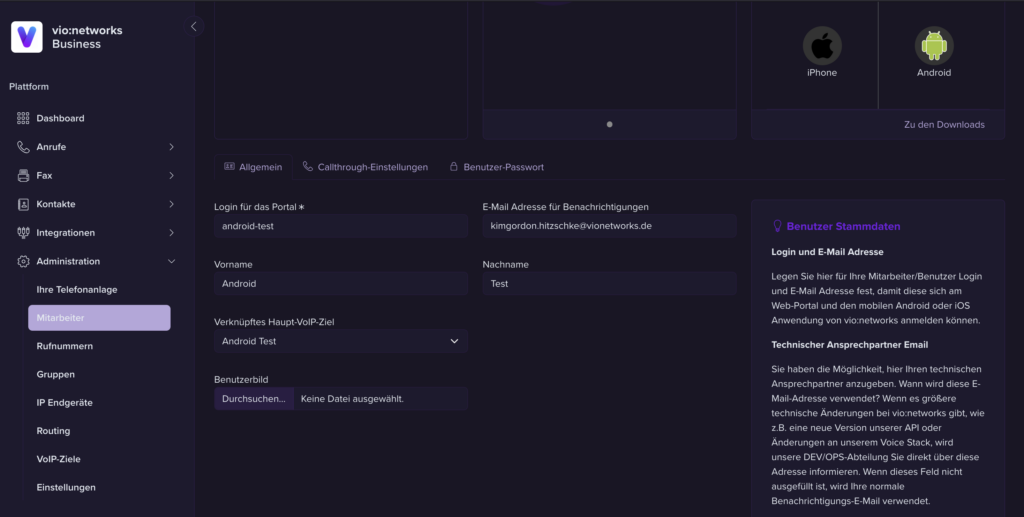Click the vio:networks logo icon
Screen dimensions: 1024x517
pyautogui.click(x=27, y=37)
